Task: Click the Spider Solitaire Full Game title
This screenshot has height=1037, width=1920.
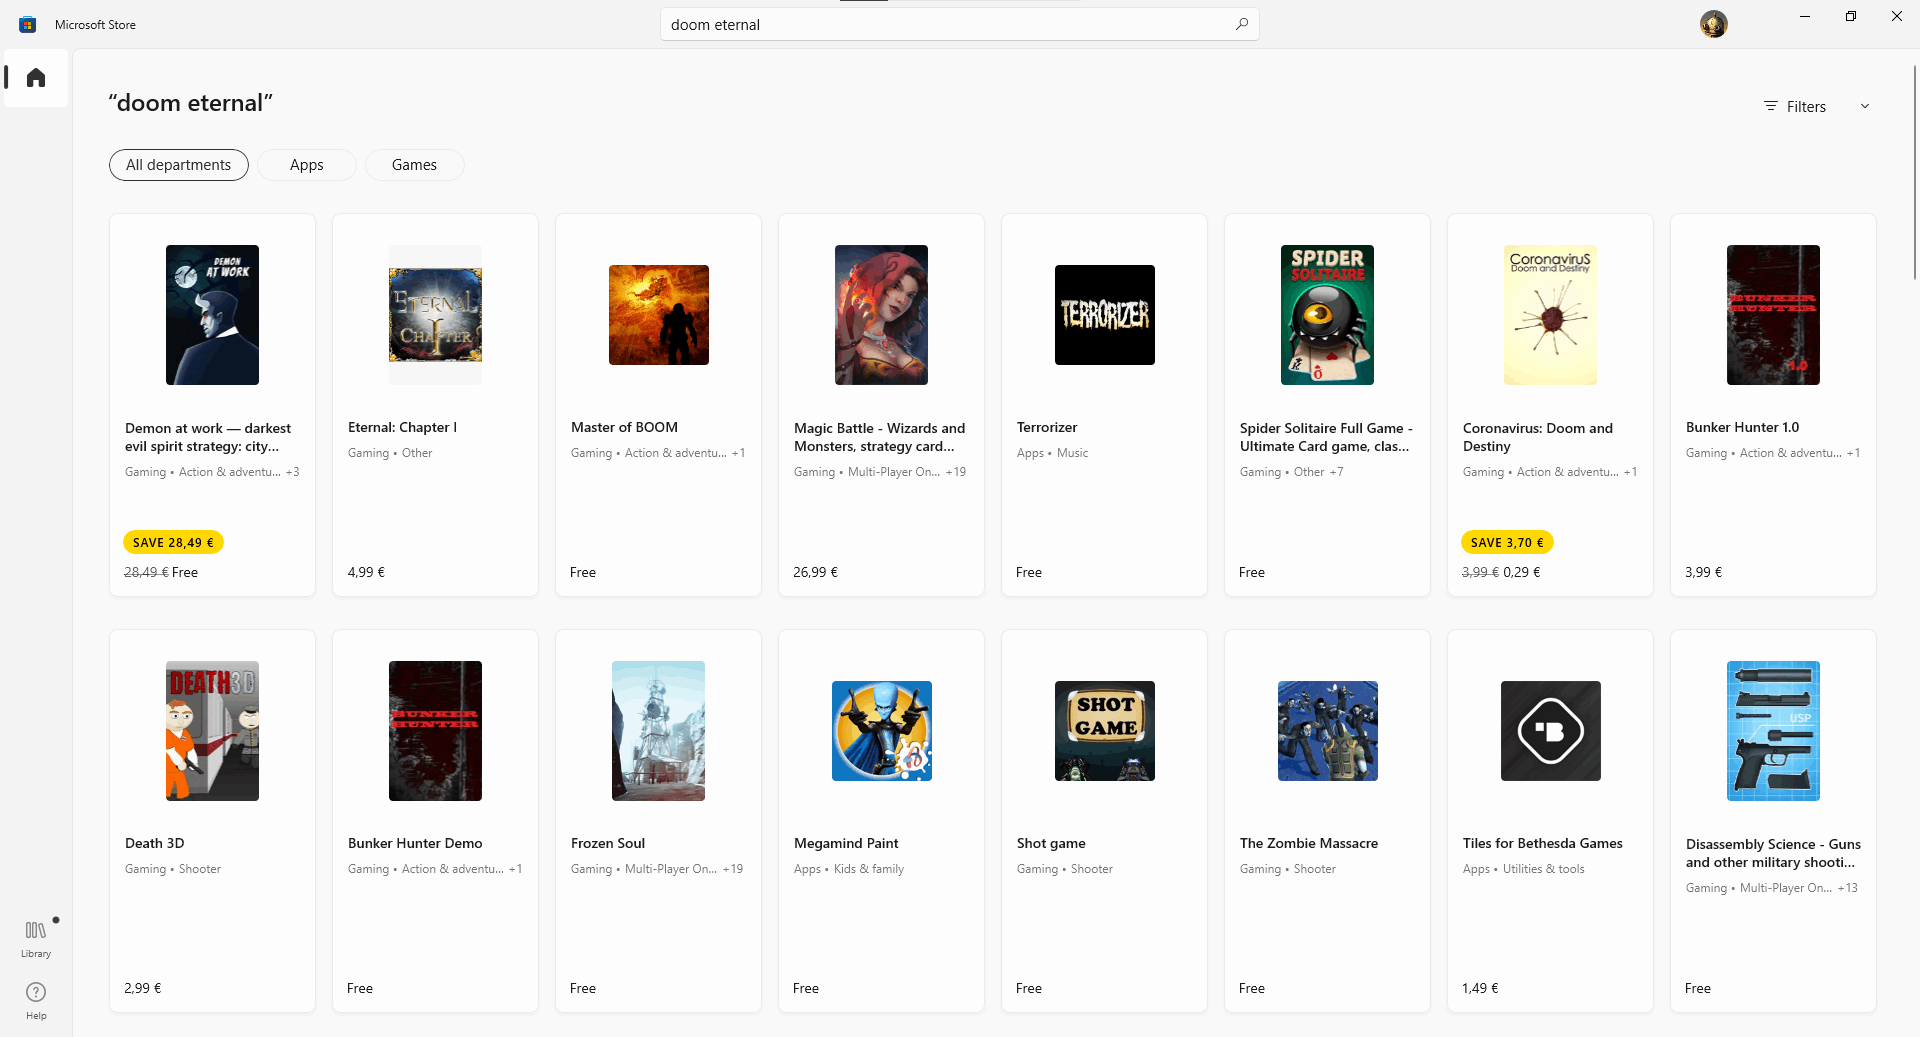Action: point(1326,437)
